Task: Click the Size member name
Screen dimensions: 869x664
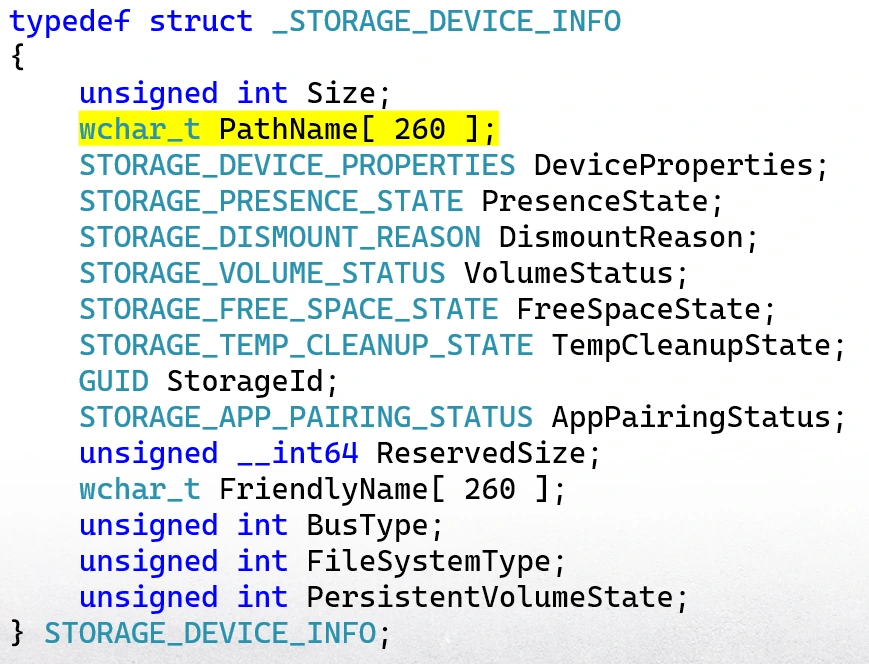Action: click(x=341, y=93)
